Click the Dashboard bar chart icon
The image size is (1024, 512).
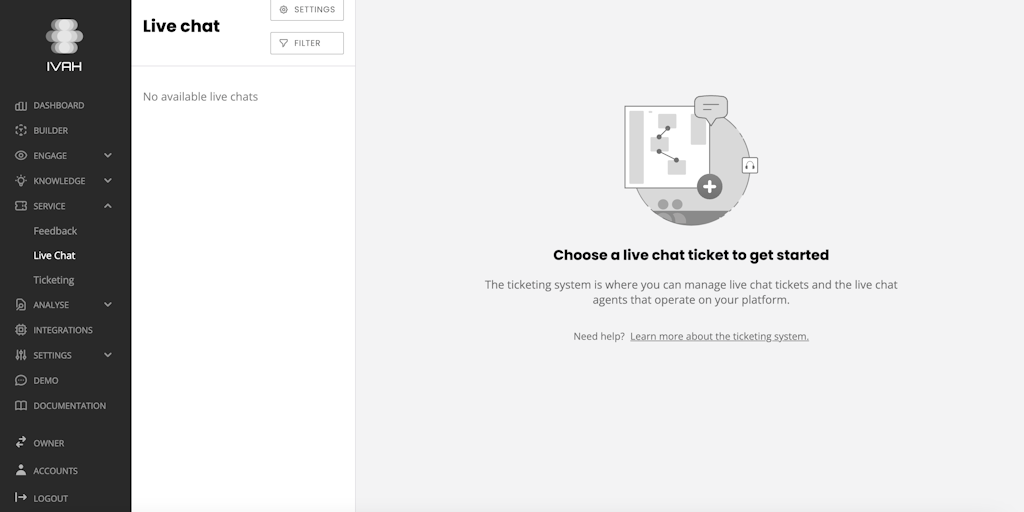[21, 106]
